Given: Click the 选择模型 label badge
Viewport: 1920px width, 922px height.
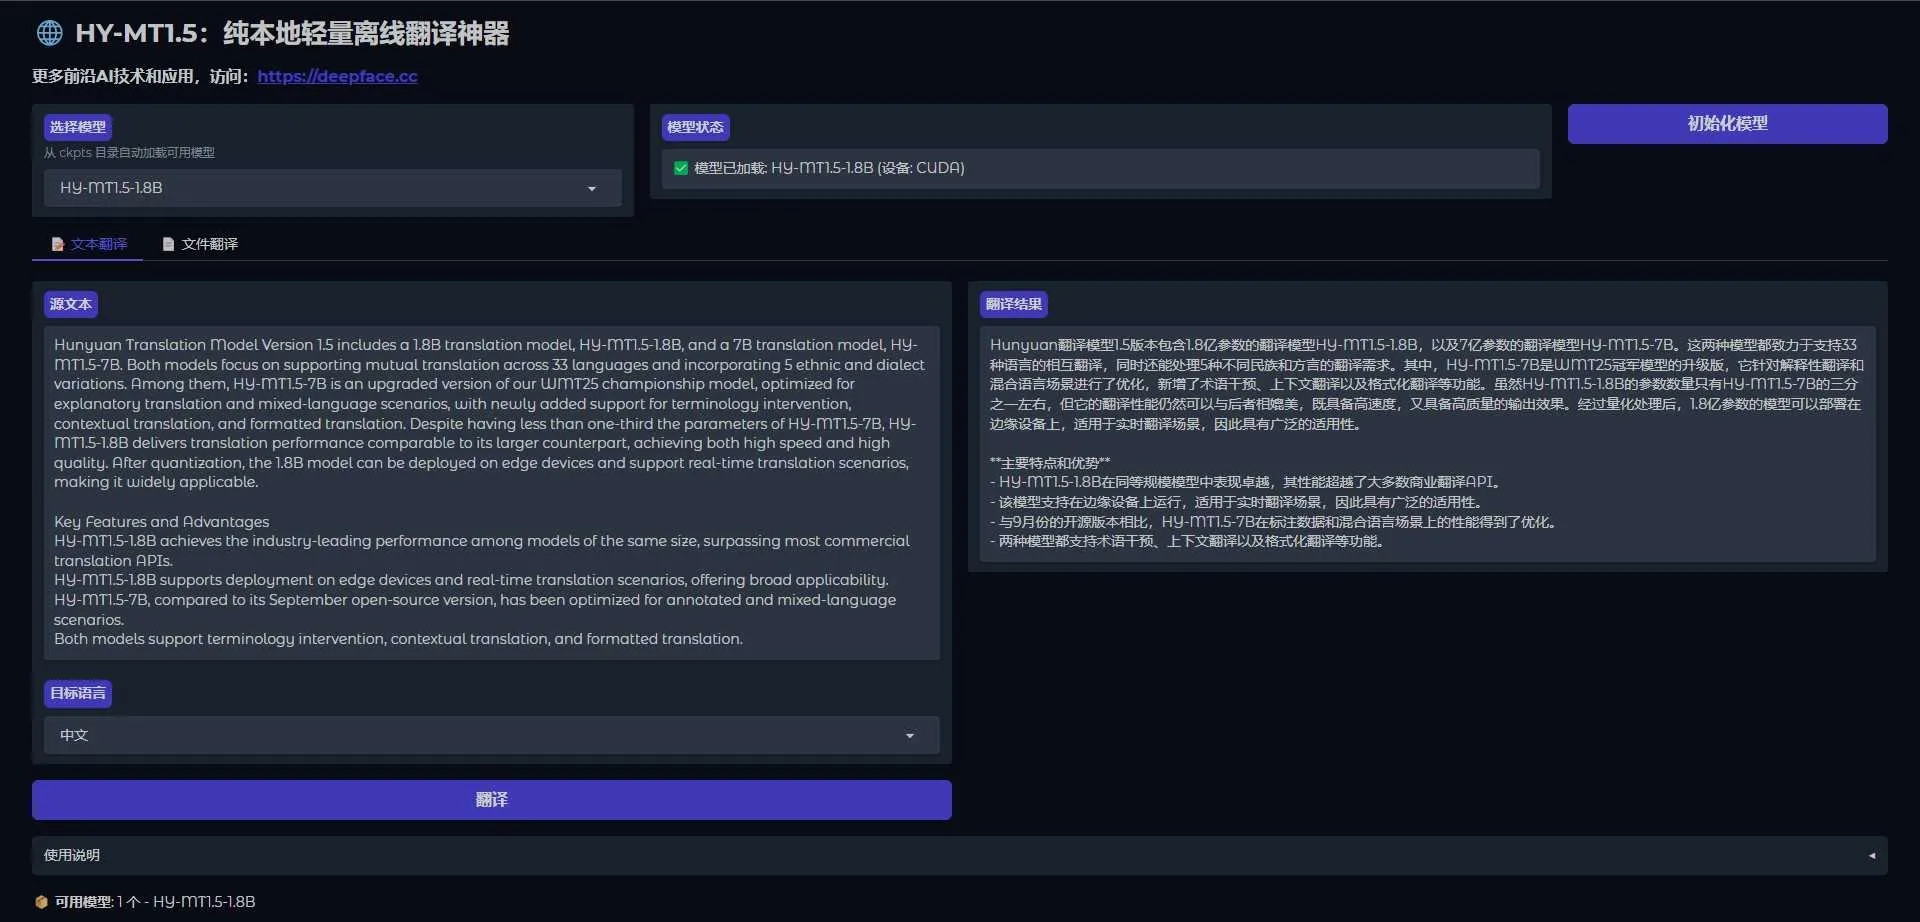Looking at the screenshot, I should (x=78, y=126).
